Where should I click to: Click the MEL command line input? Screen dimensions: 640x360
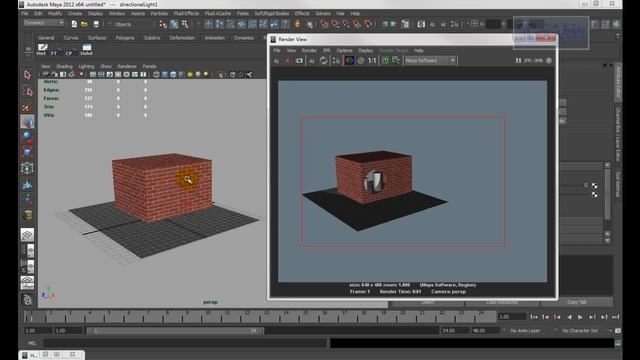click(x=184, y=343)
